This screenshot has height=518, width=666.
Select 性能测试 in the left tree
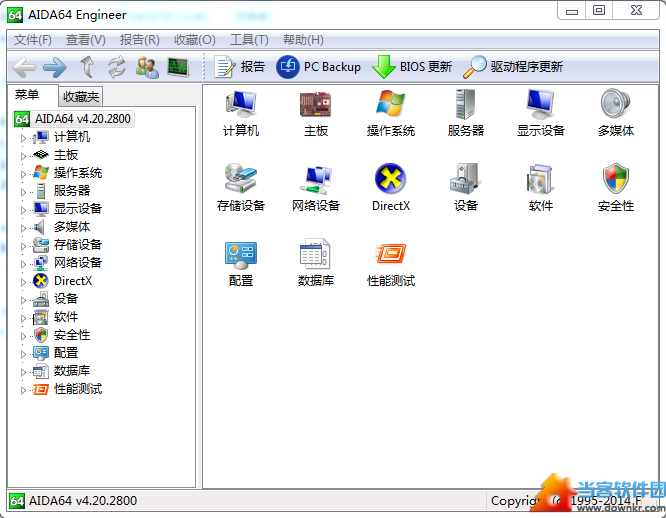pyautogui.click(x=78, y=389)
